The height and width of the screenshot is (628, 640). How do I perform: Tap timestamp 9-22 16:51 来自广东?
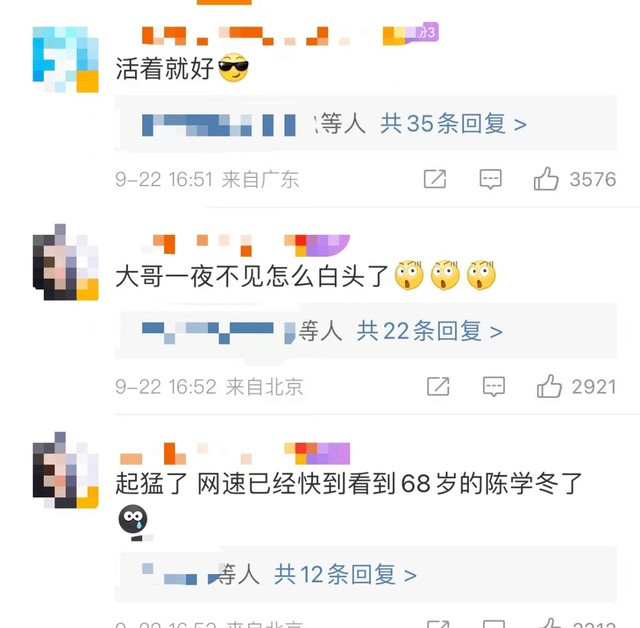(x=207, y=180)
